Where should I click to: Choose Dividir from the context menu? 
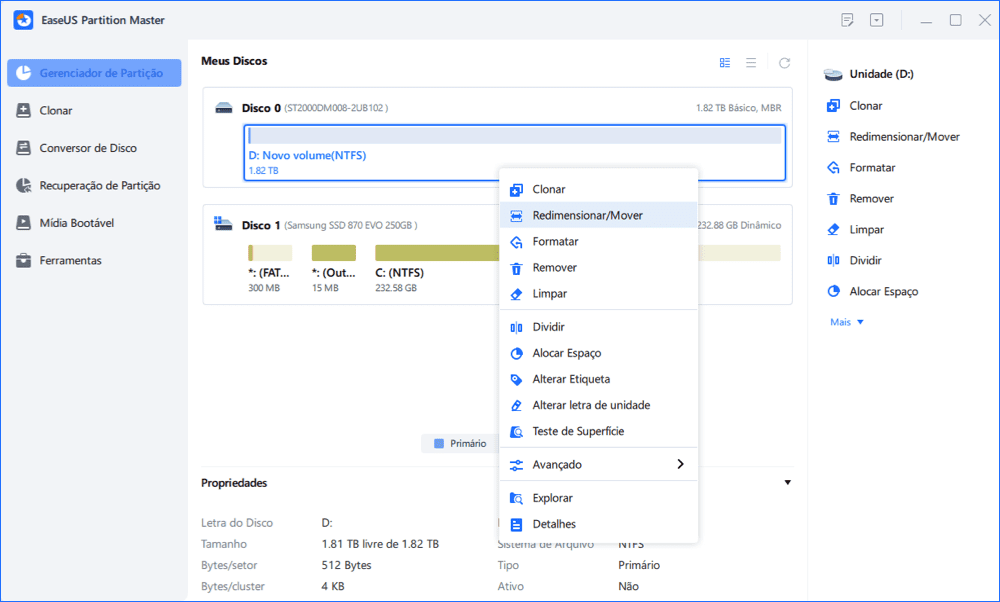[599, 327]
